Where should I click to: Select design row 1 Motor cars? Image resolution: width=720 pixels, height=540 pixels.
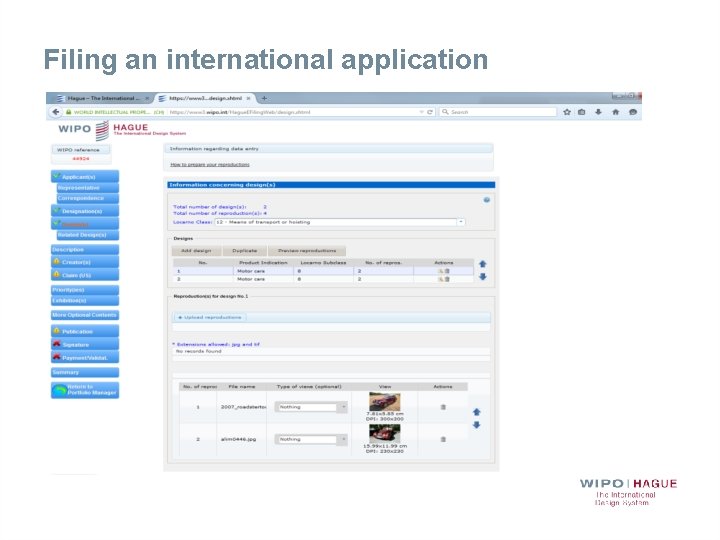(323, 271)
